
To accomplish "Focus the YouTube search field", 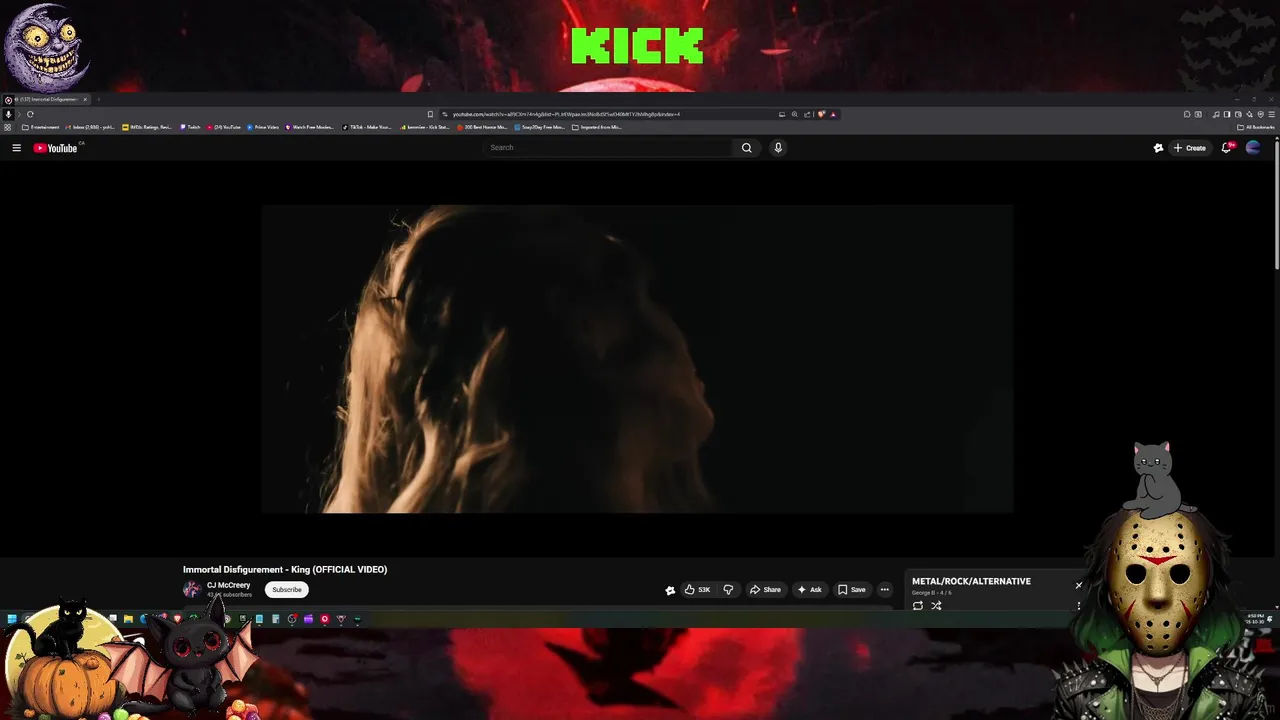I will pyautogui.click(x=610, y=148).
